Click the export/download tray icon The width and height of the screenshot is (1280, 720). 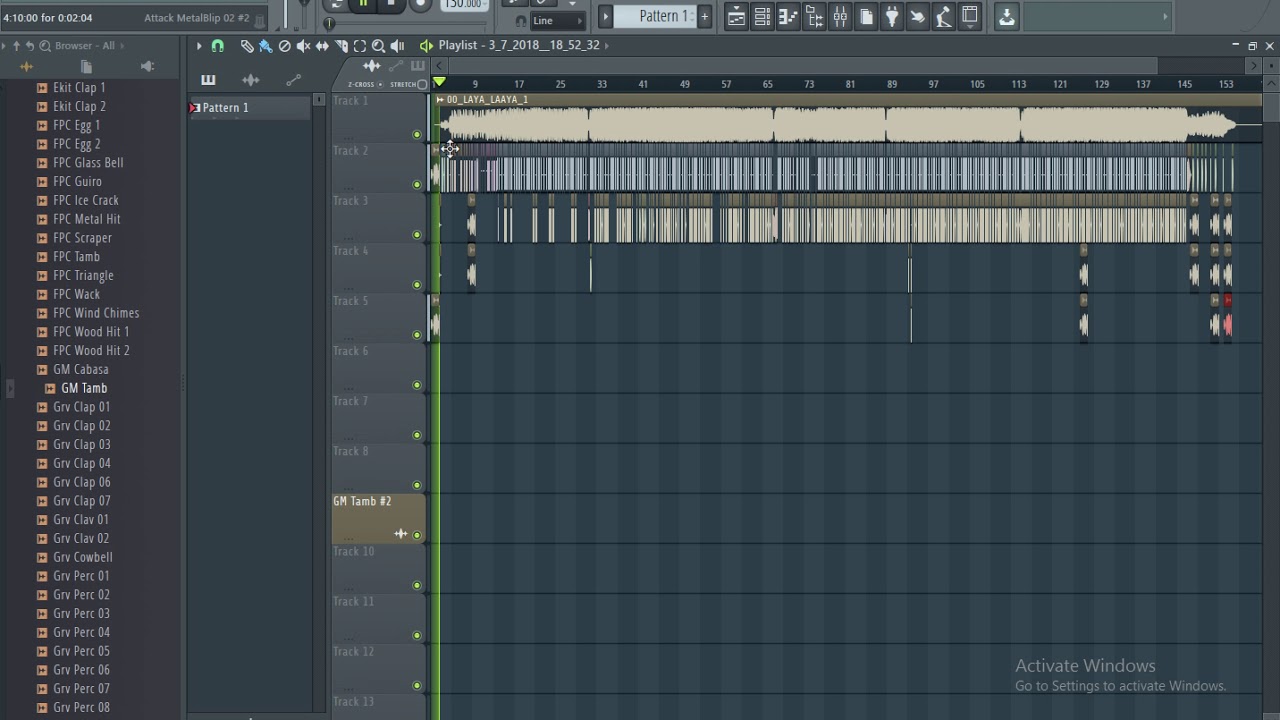click(x=1006, y=16)
